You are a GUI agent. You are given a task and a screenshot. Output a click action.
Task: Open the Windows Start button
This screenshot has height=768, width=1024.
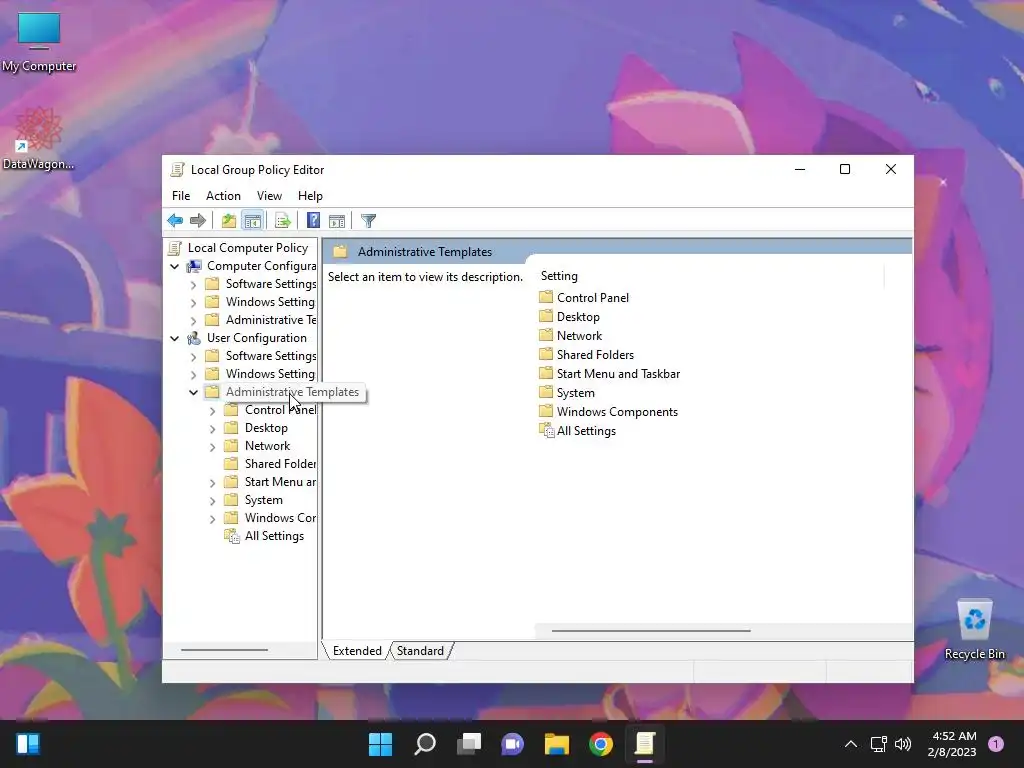click(x=380, y=744)
